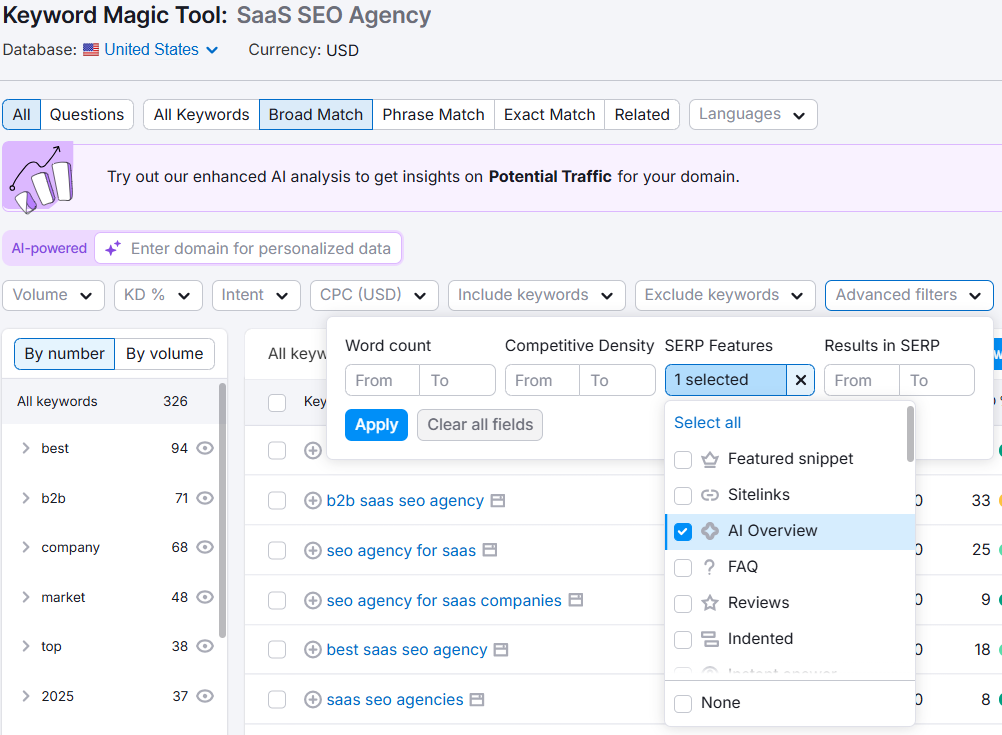
Task: Uncheck the AI Overview checkbox
Action: (x=683, y=531)
